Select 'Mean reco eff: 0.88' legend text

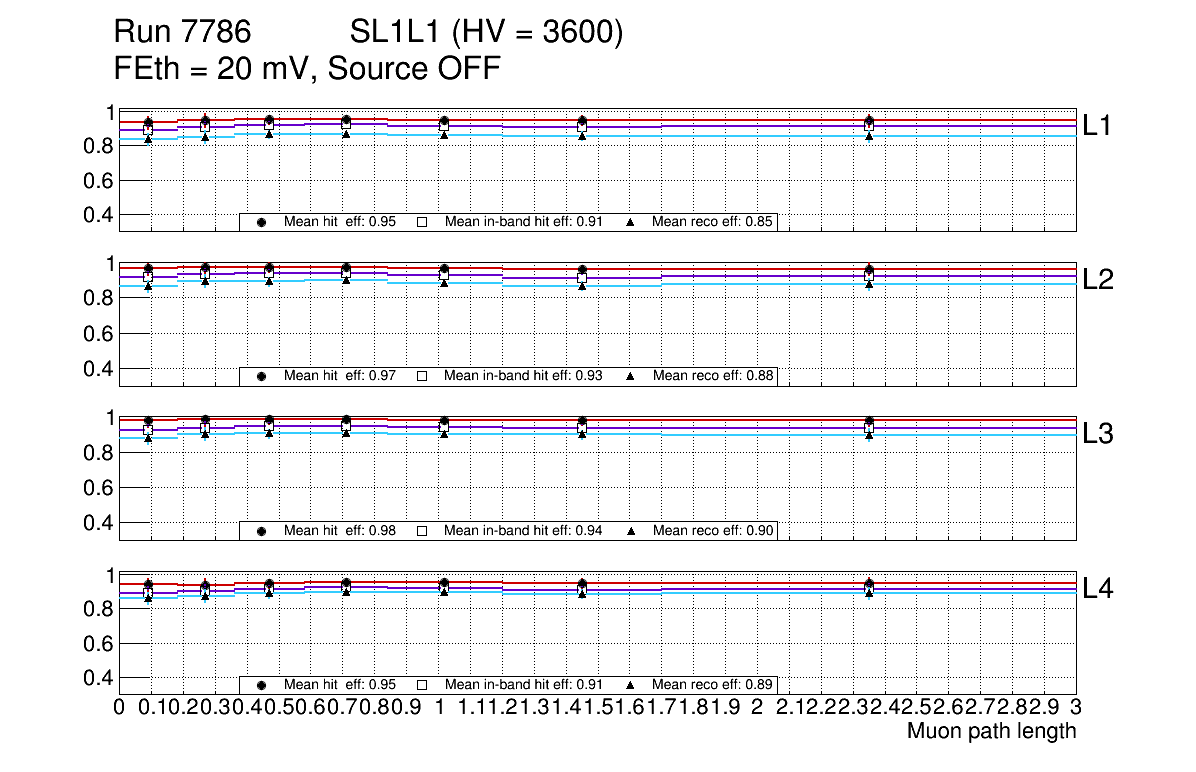point(712,376)
